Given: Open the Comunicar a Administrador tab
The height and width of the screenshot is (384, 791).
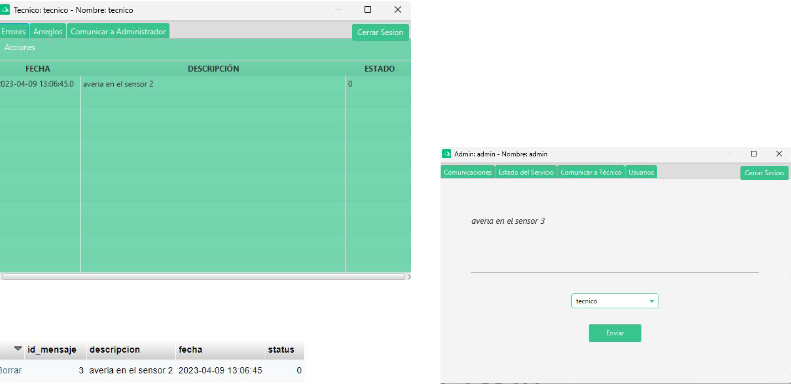Looking at the screenshot, I should coord(118,31).
